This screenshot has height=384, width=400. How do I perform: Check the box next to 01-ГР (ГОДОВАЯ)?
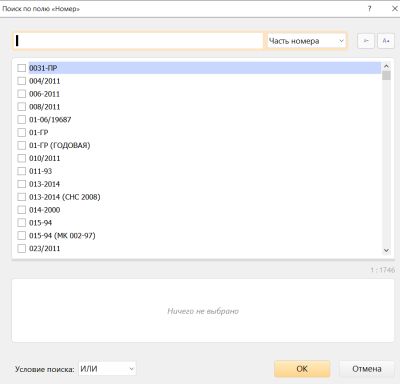click(21, 145)
